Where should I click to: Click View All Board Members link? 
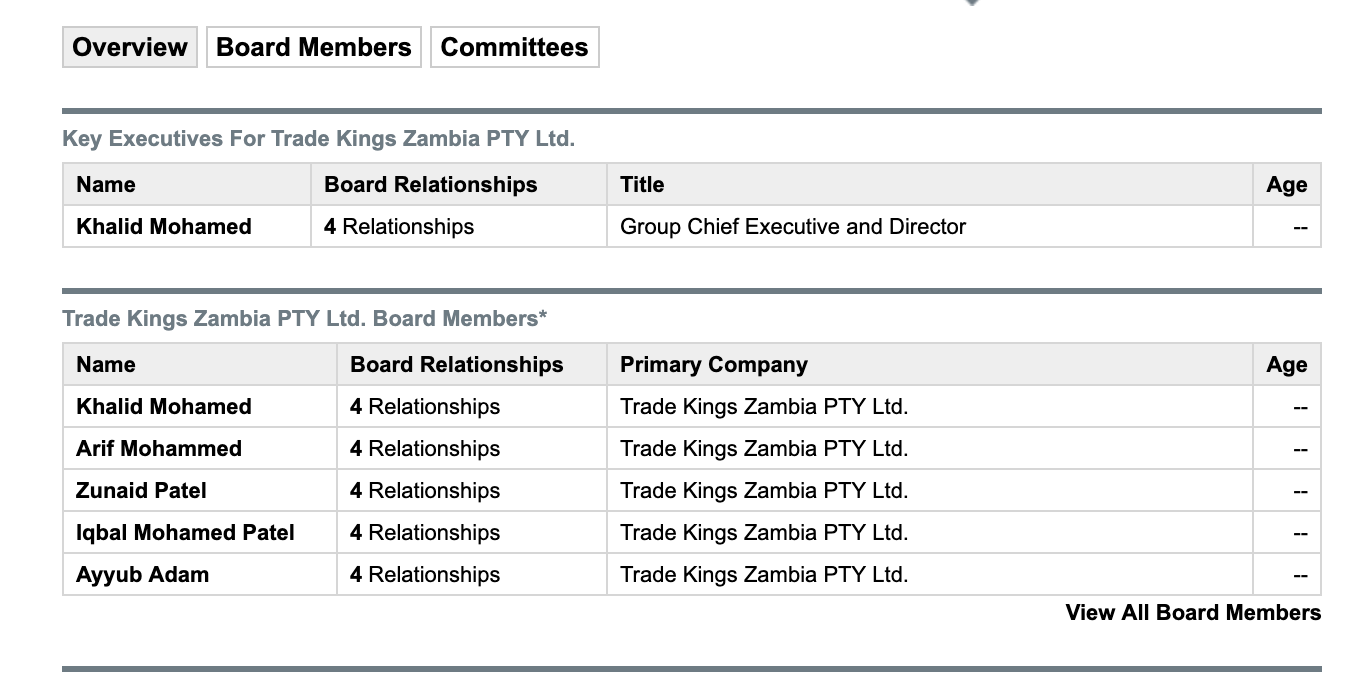[1193, 613]
